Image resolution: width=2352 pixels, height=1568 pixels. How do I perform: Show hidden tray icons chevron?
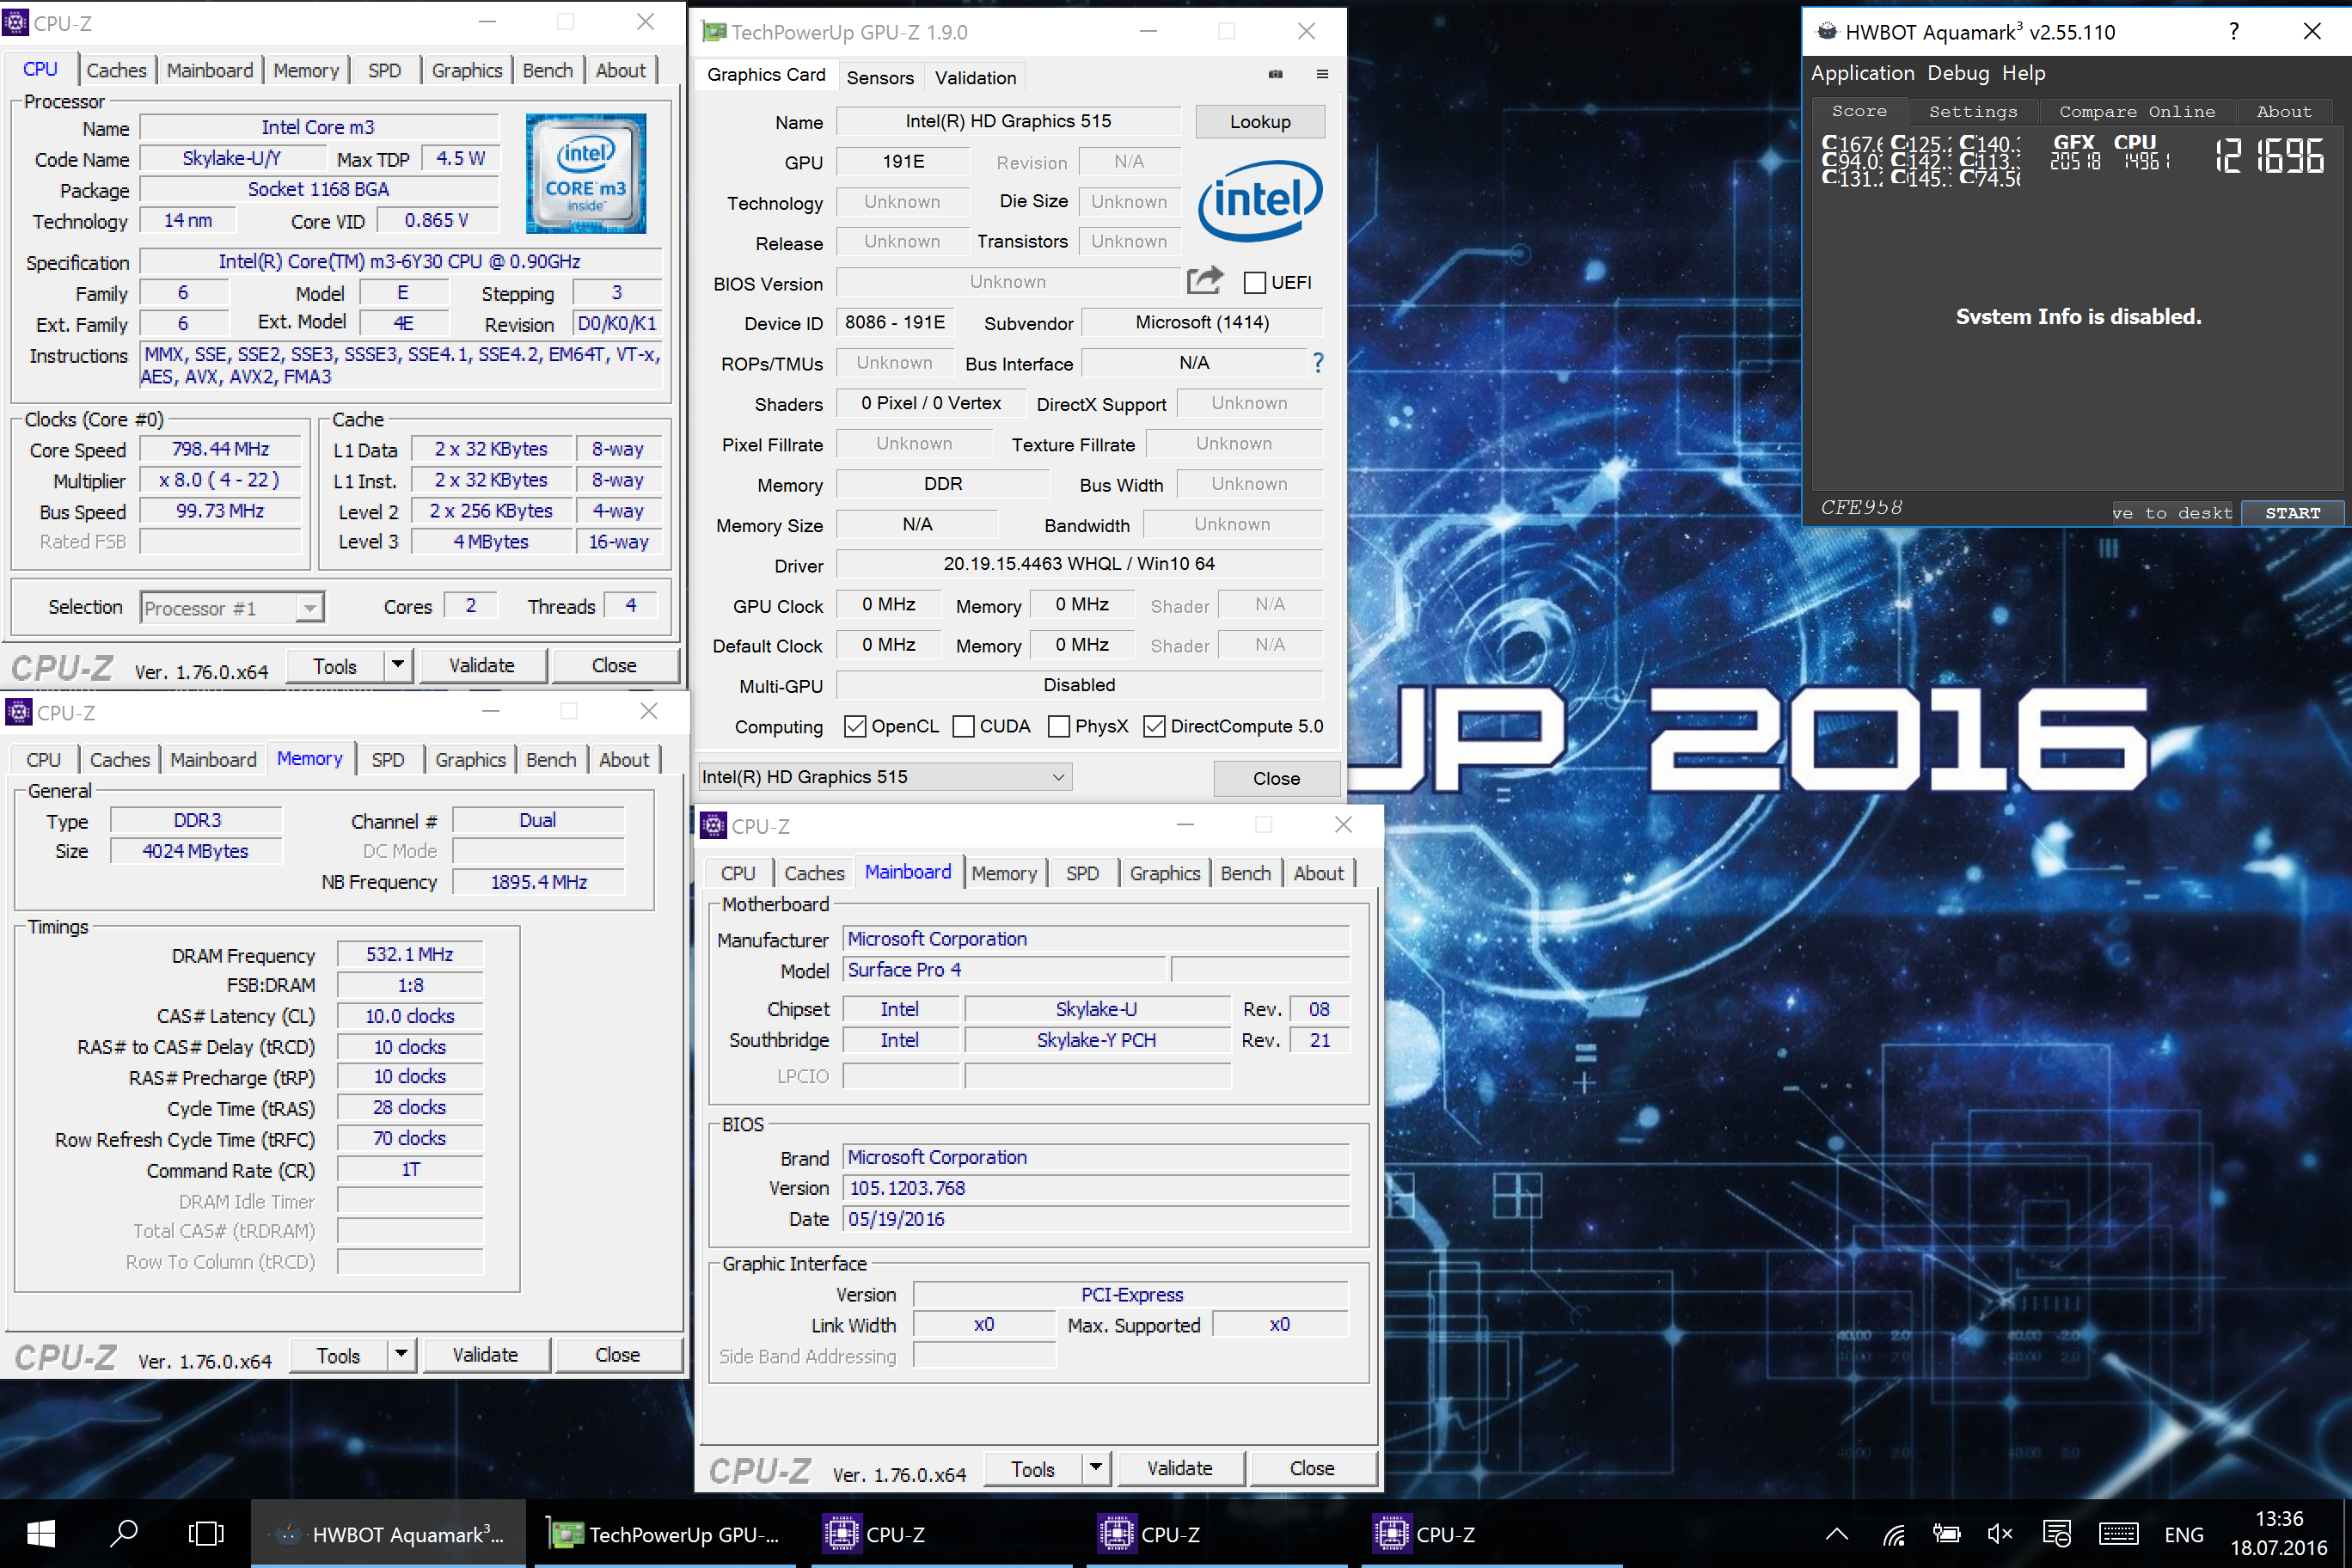coord(1837,1534)
